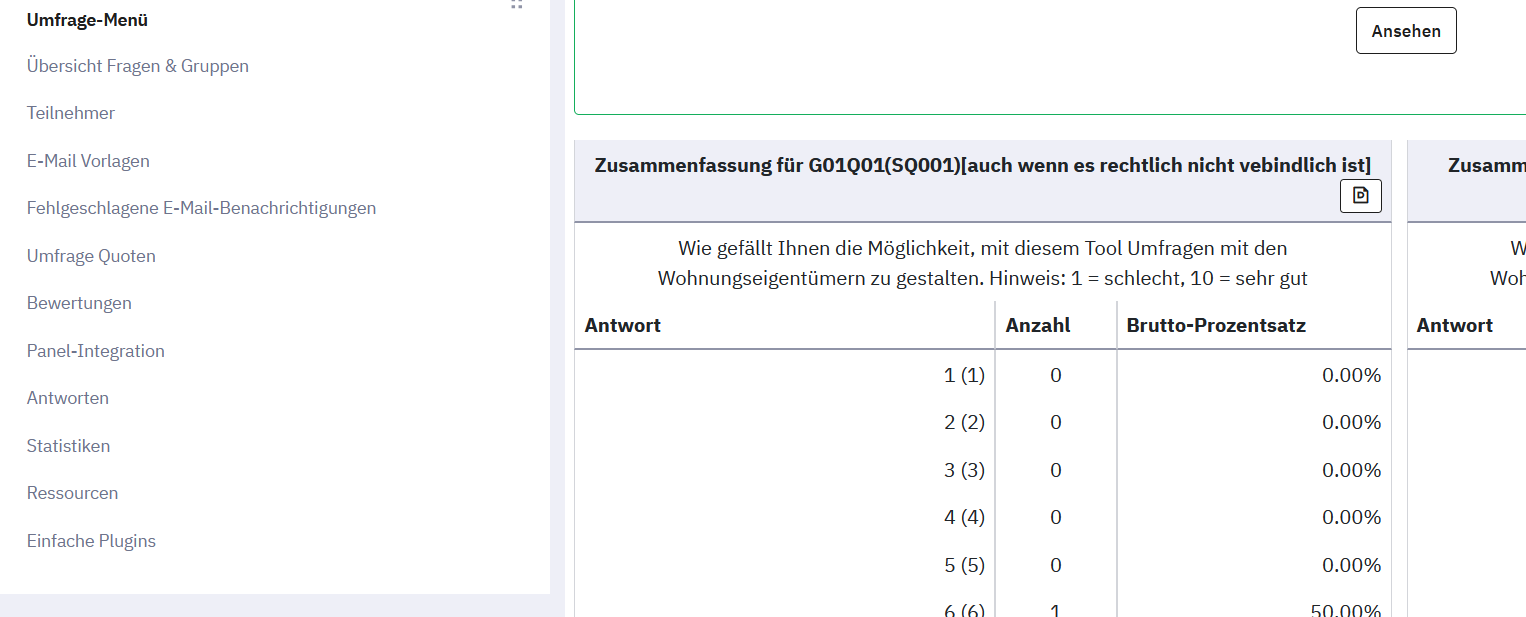Viewport: 1526px width, 617px height.
Task: Click the Brutto-Prozentsatz column header
Action: (1216, 325)
